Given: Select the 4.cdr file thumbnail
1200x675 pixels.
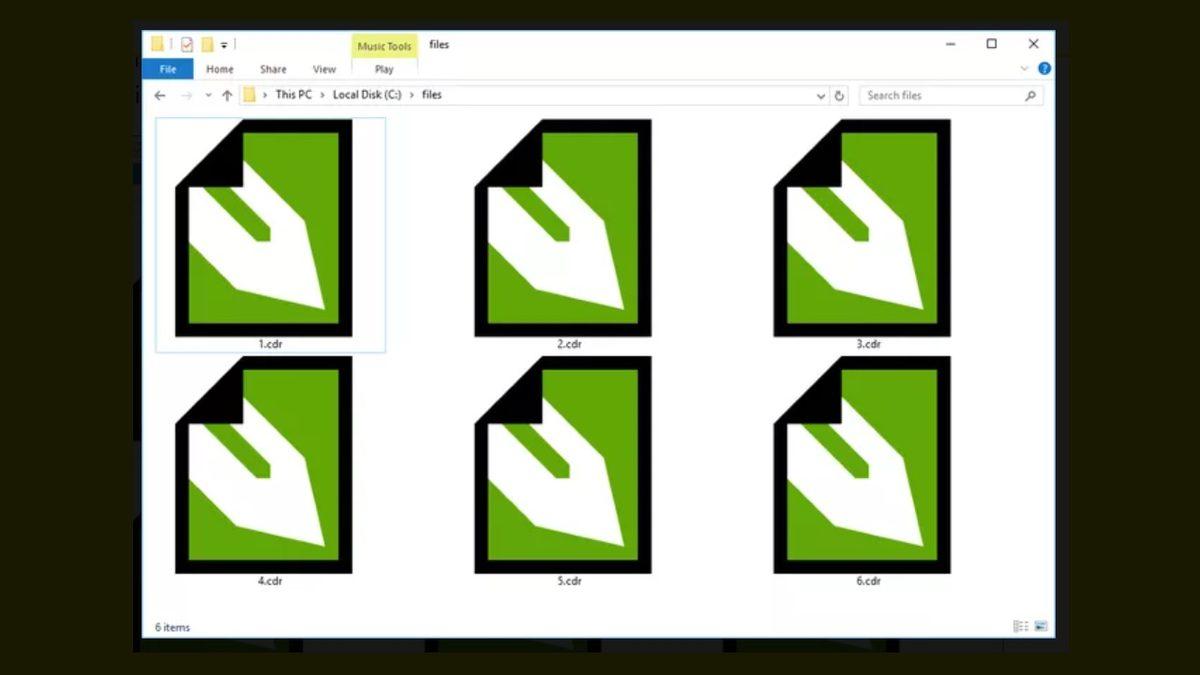Looking at the screenshot, I should (x=264, y=465).
